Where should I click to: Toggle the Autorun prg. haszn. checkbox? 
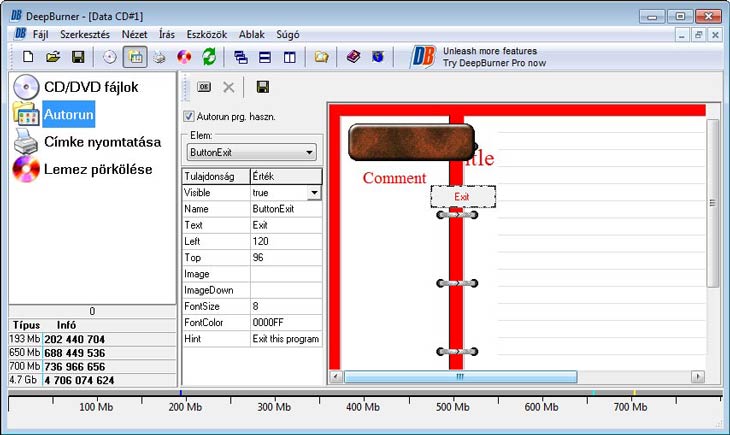(x=189, y=116)
